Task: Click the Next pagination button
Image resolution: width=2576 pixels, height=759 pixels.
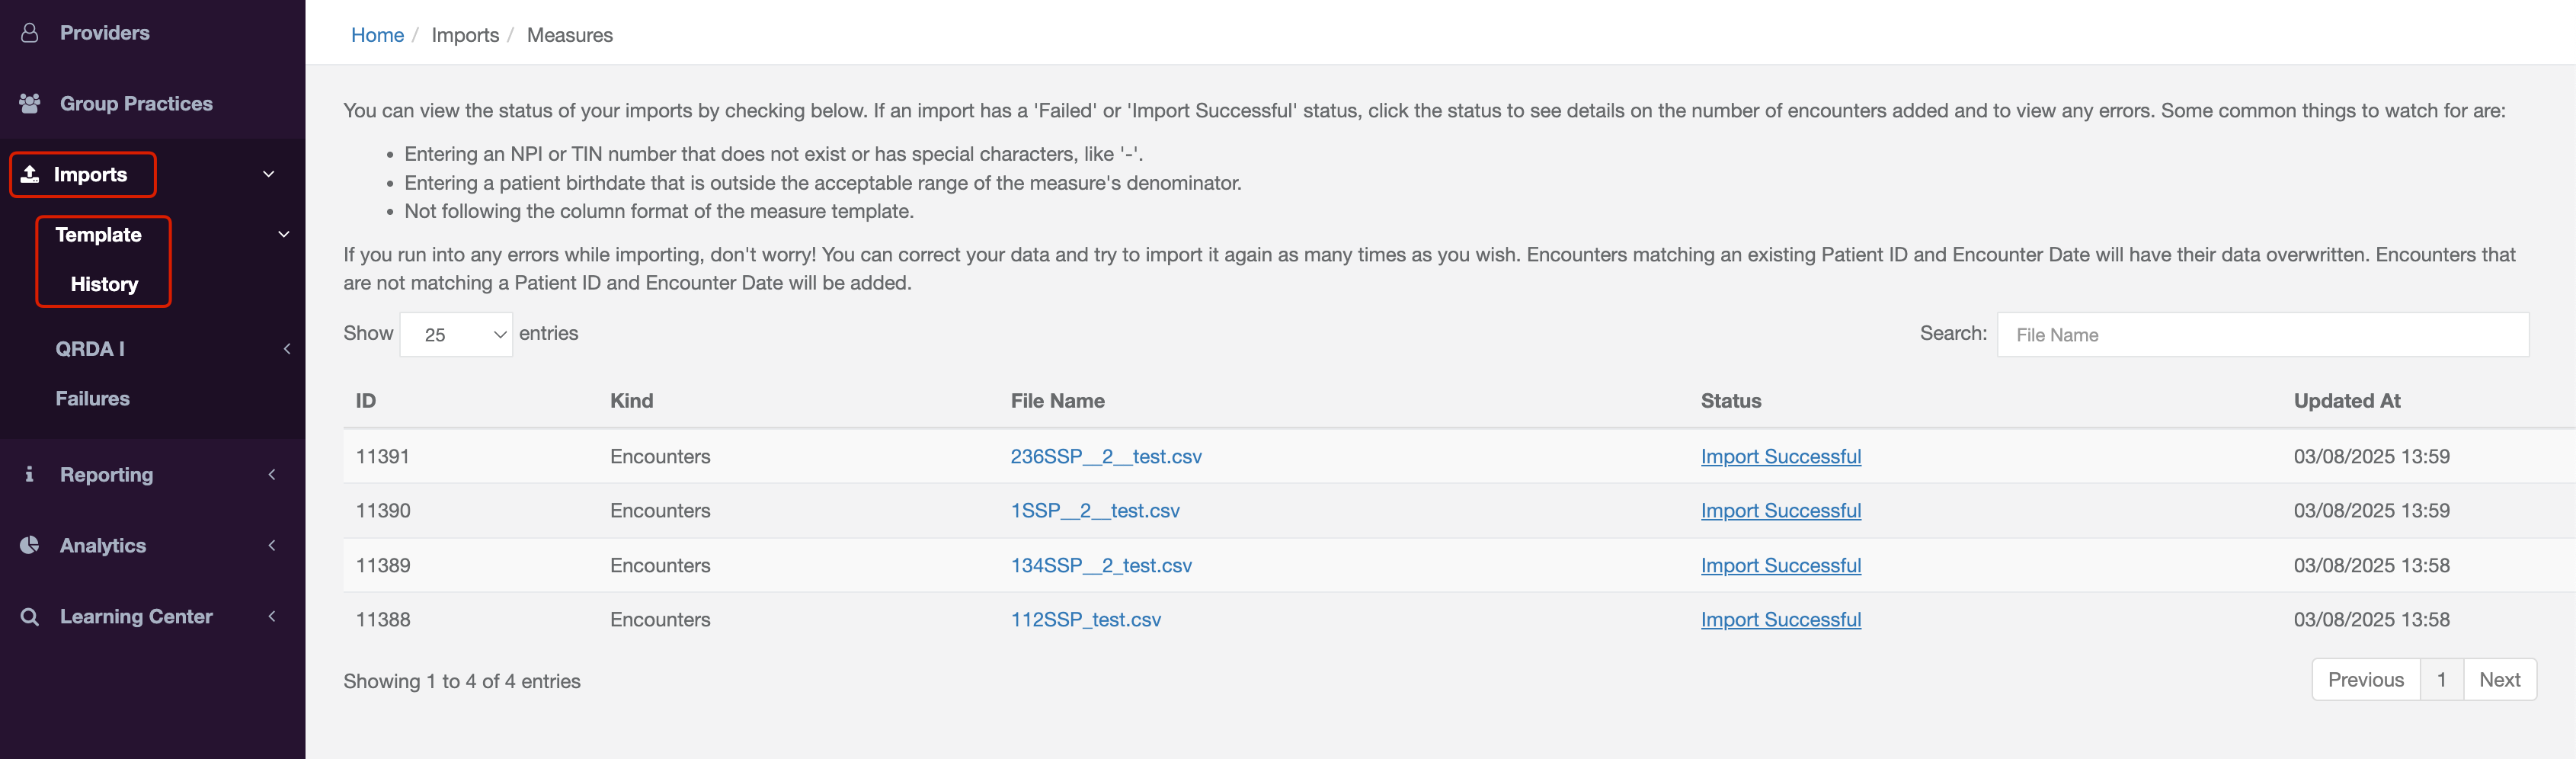Action: (x=2499, y=680)
